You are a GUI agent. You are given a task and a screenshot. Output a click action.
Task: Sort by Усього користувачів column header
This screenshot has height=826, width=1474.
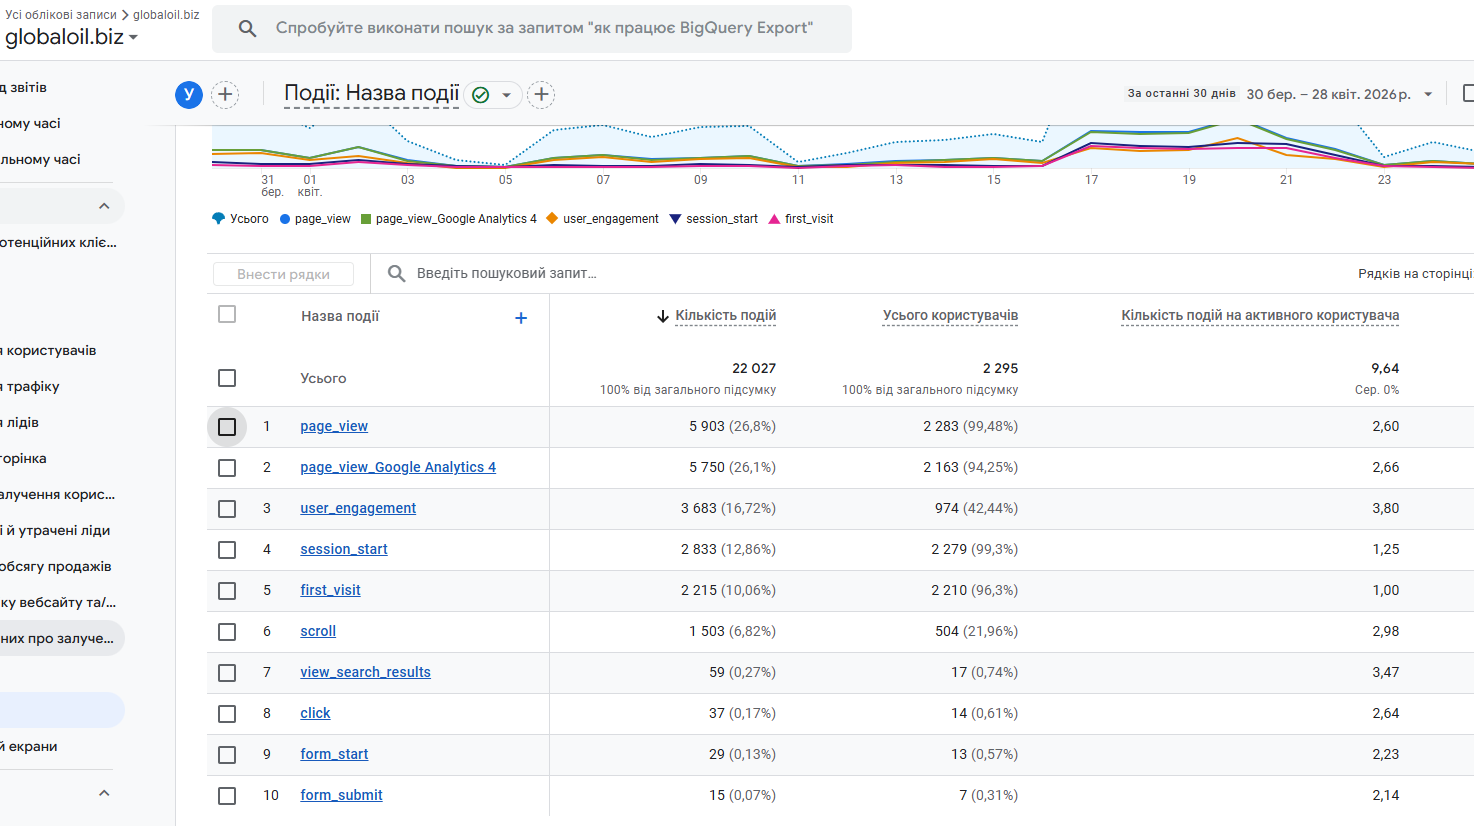pos(950,316)
